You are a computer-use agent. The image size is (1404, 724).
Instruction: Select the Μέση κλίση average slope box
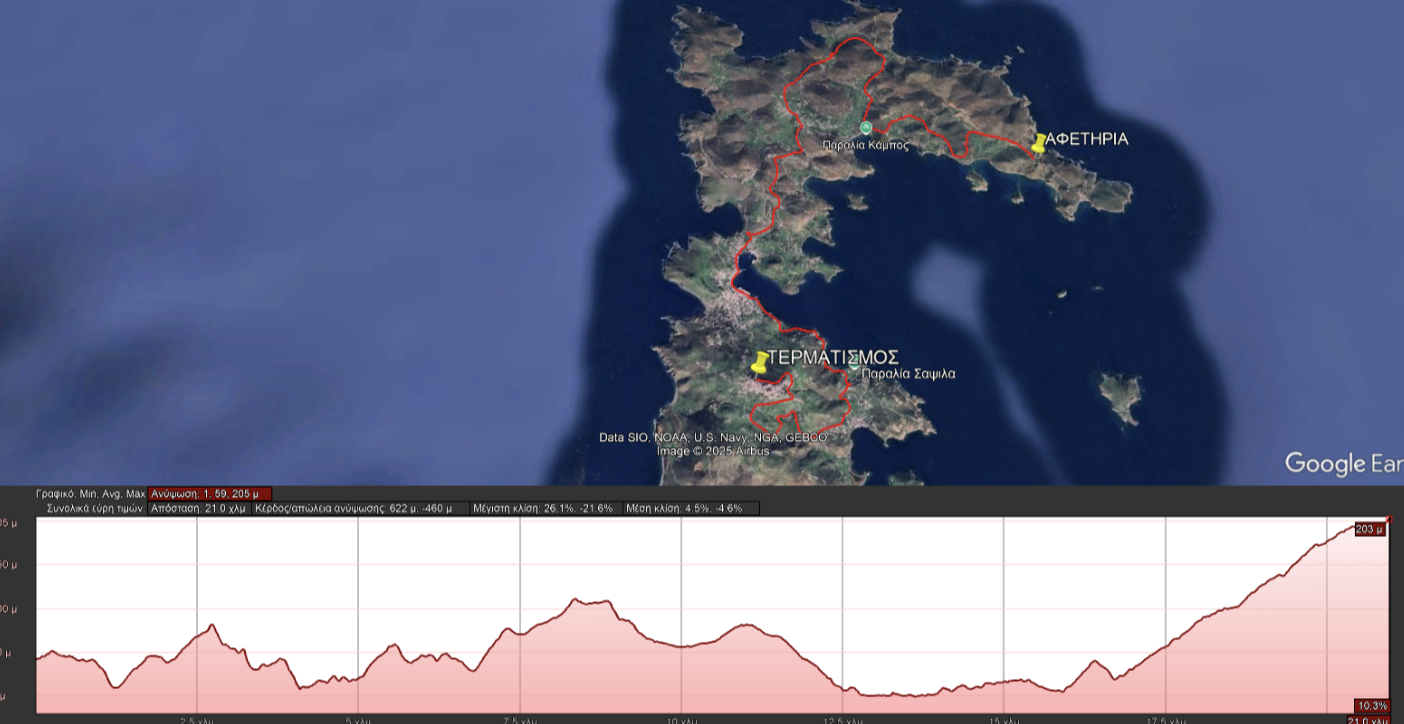click(x=689, y=508)
